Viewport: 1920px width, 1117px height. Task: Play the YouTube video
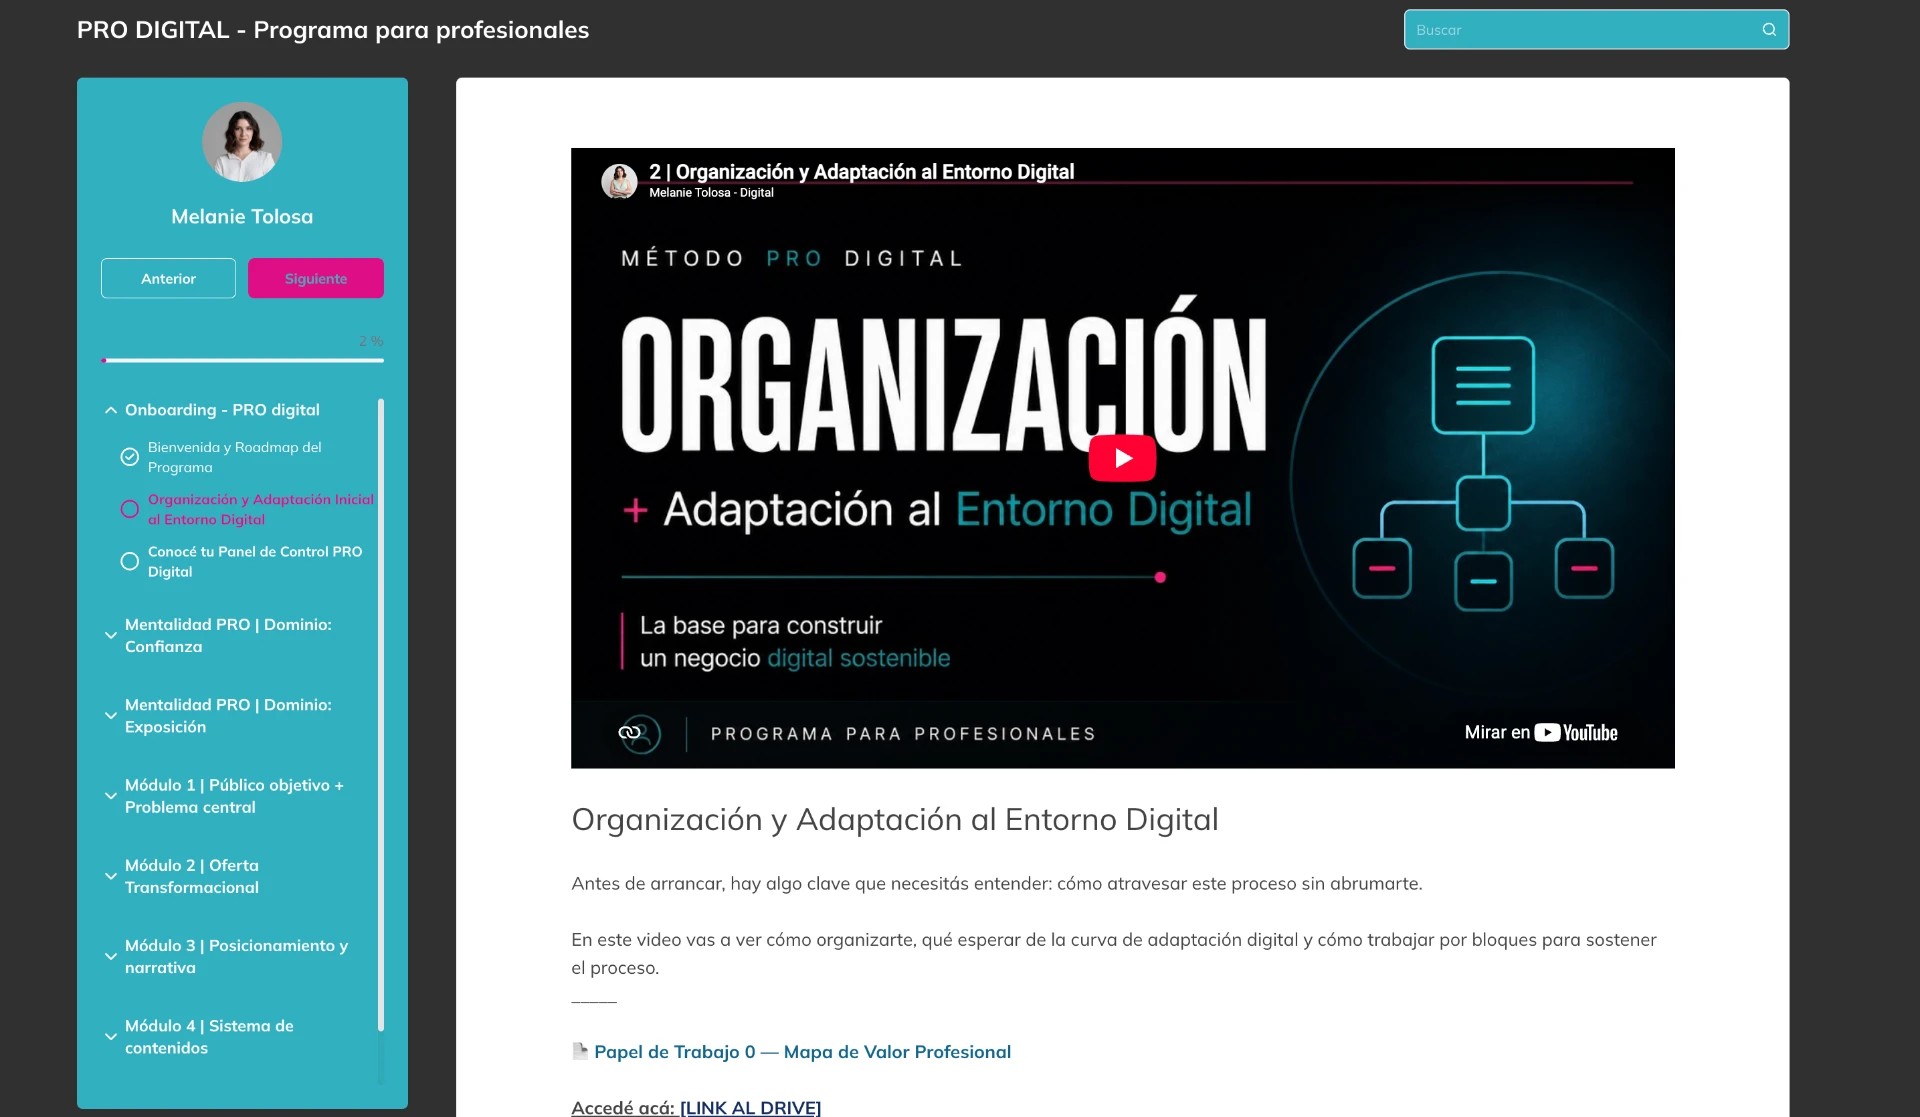coord(1122,458)
